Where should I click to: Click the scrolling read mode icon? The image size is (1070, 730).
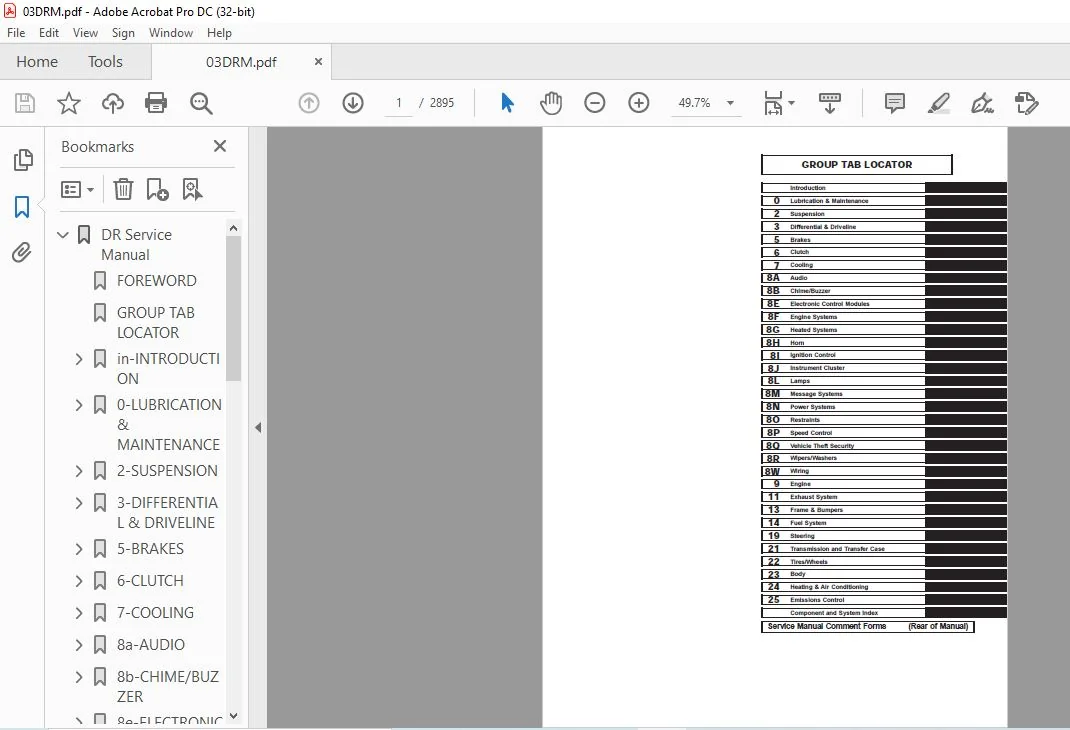(x=830, y=103)
